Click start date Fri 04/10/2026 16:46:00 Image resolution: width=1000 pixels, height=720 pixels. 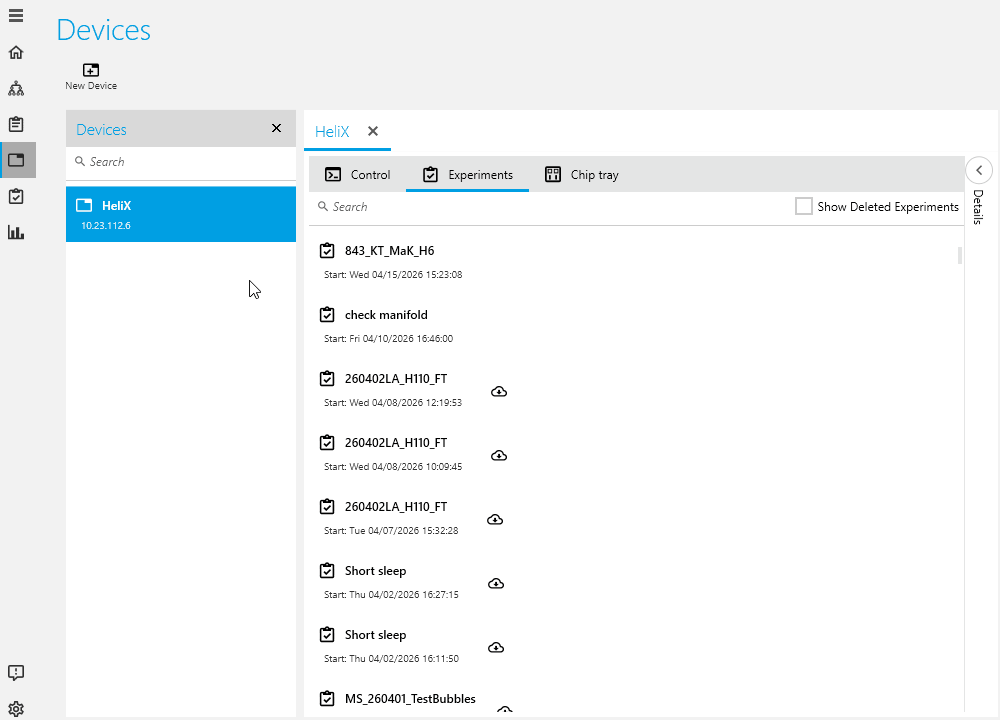pos(401,339)
